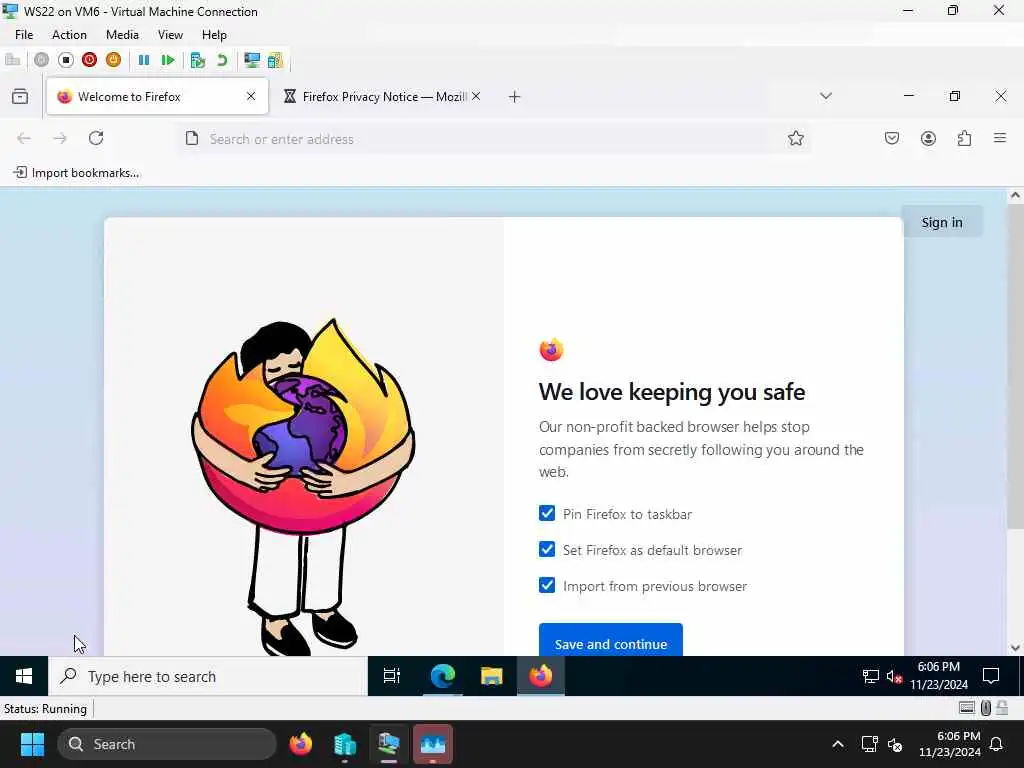This screenshot has height=768, width=1024.
Task: Click the VM network tray icon
Action: pyautogui.click(x=871, y=677)
